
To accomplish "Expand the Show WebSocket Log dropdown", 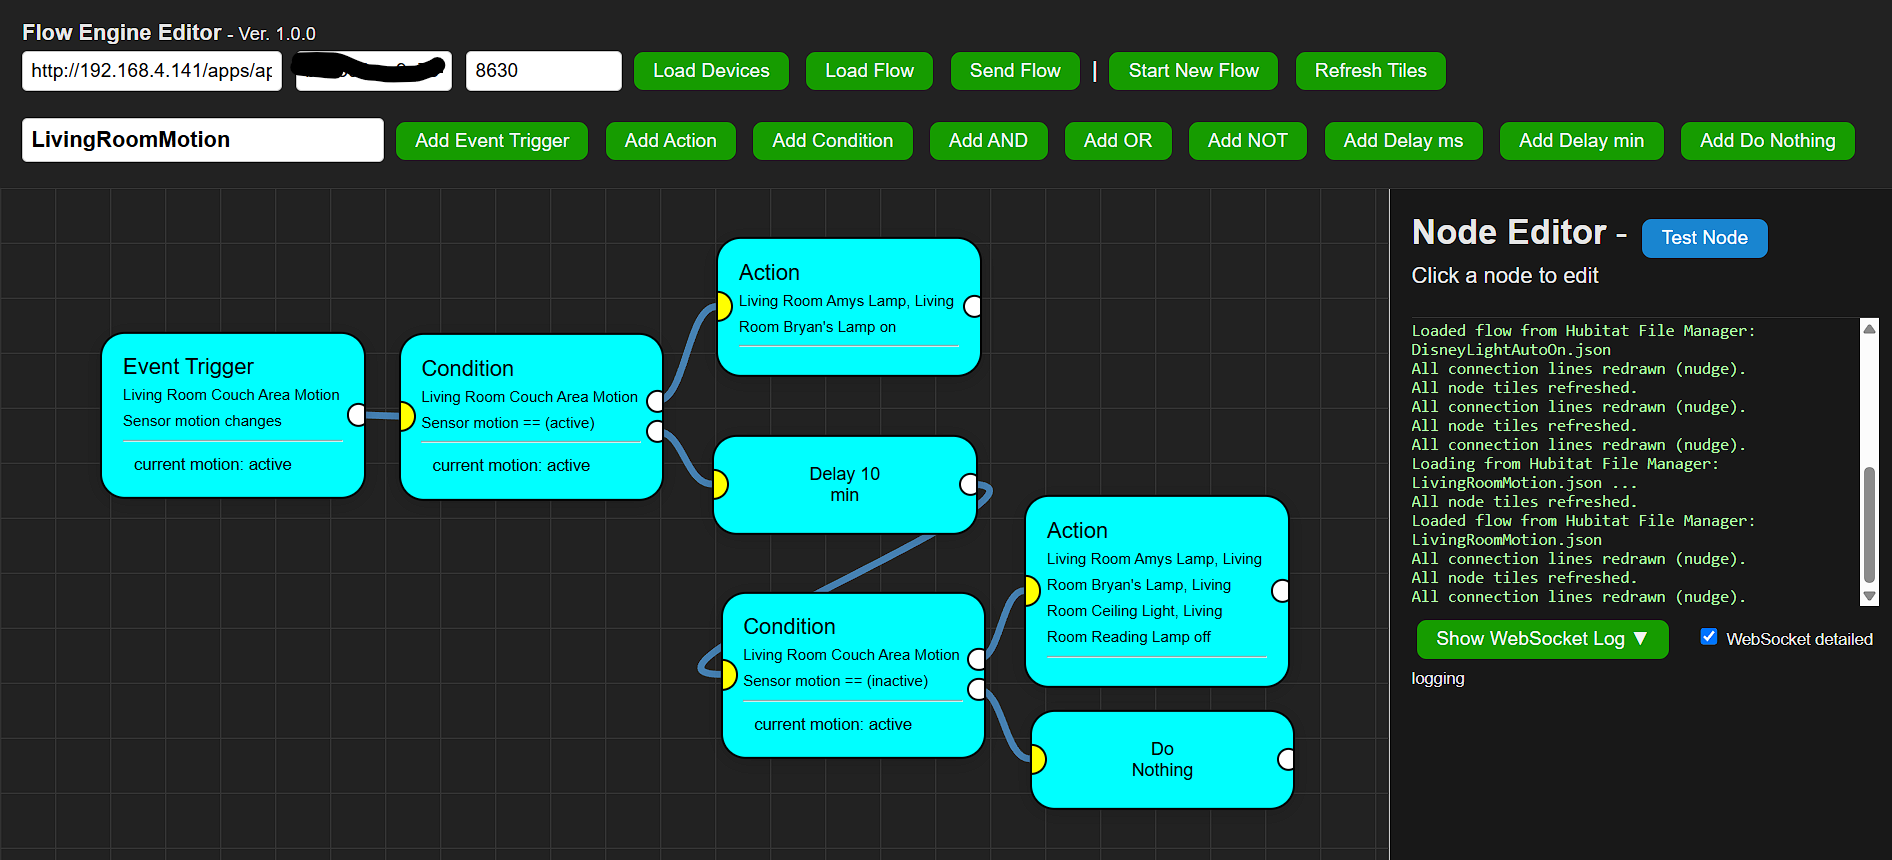I will click(x=1542, y=639).
